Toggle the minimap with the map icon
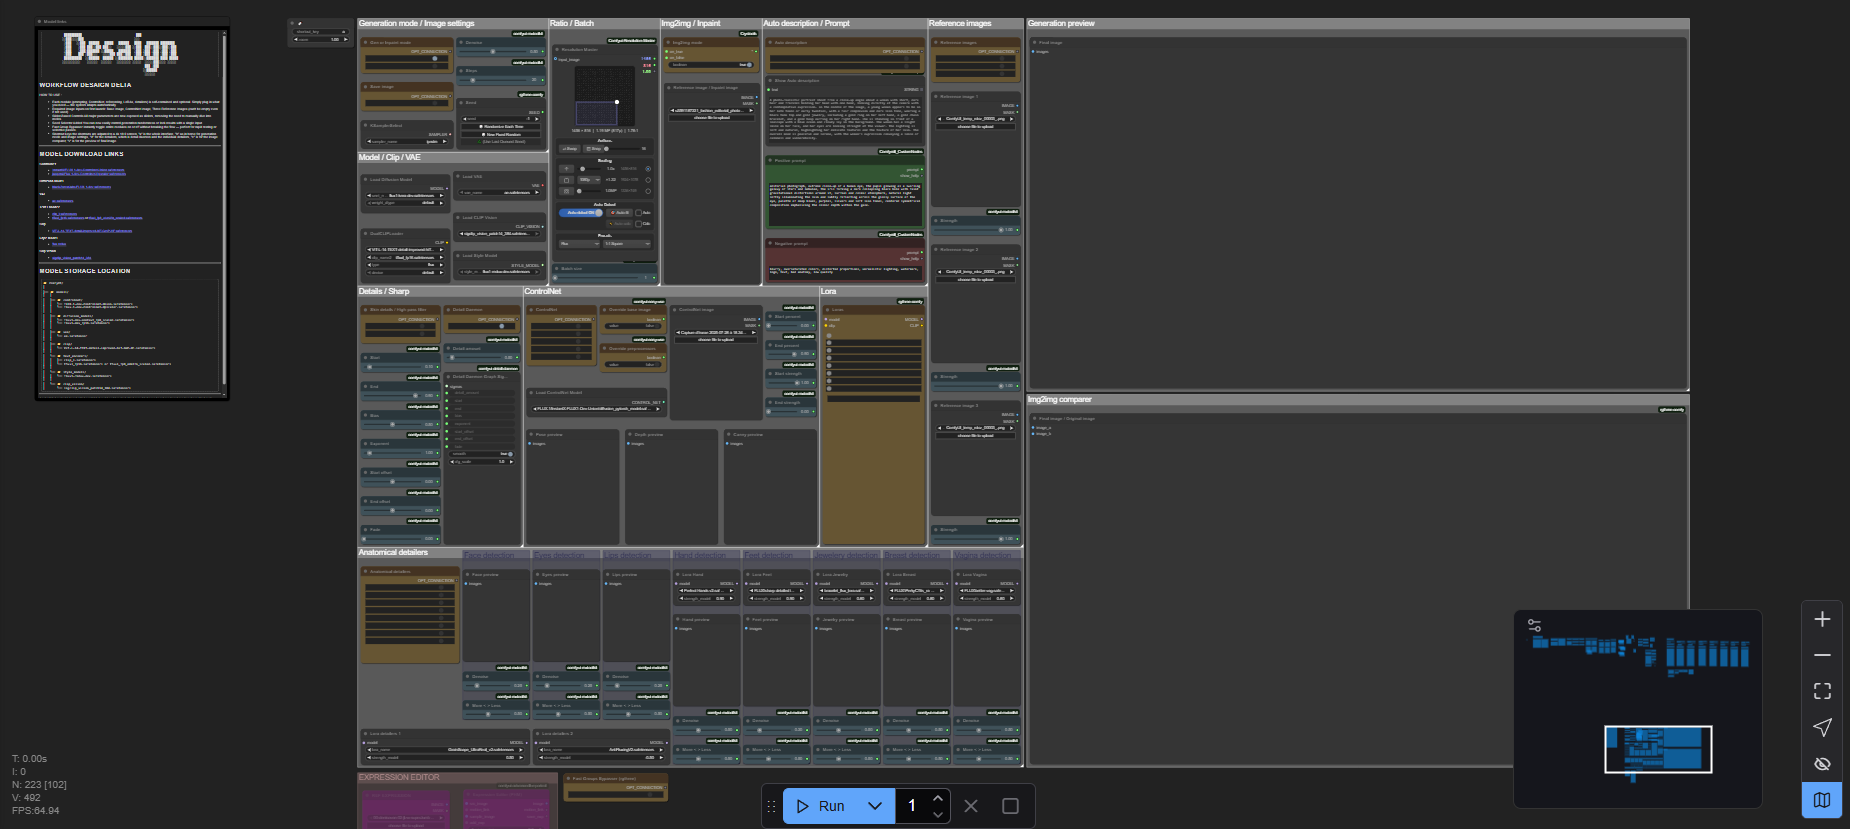1850x829 pixels. pos(1822,800)
